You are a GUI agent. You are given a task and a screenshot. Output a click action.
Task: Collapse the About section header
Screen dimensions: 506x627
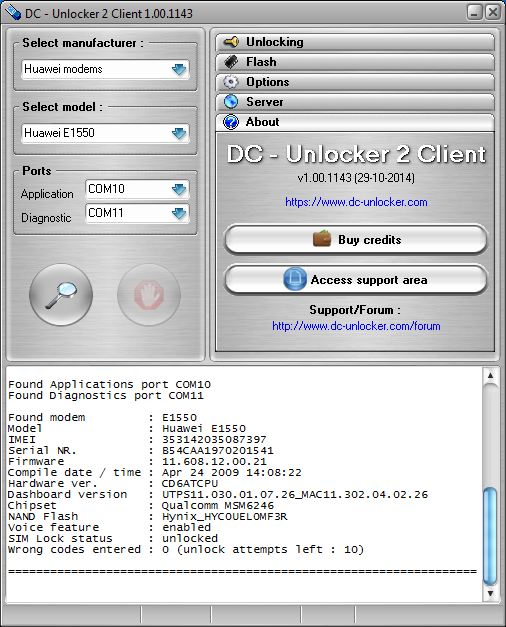click(x=355, y=122)
